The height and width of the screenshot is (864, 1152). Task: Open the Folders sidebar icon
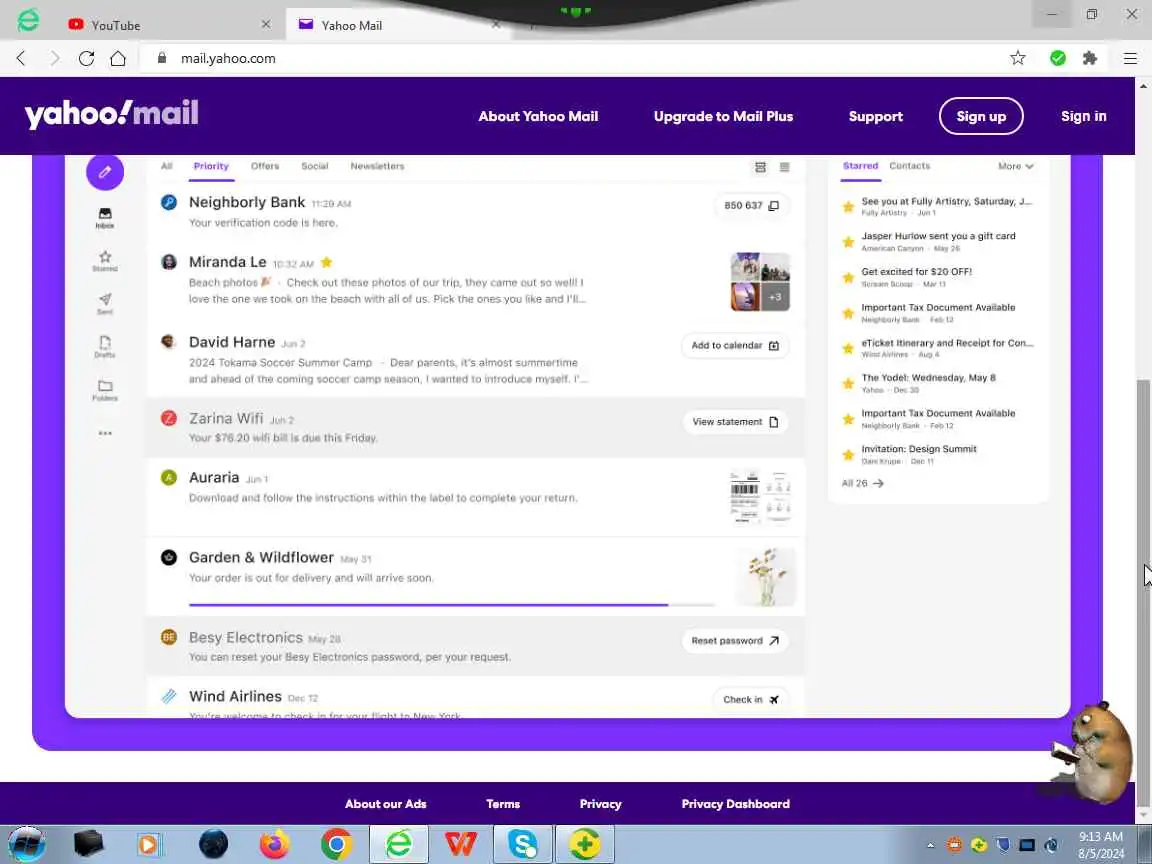[x=105, y=389]
